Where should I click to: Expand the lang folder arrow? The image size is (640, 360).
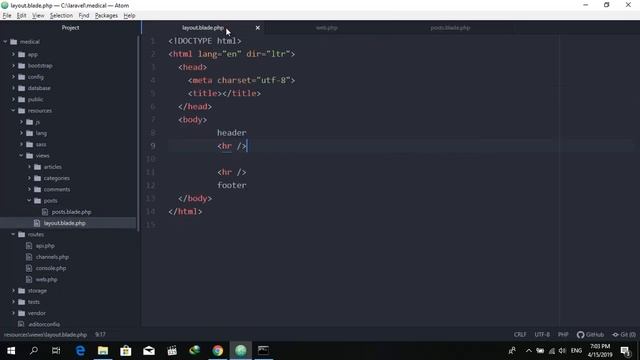tap(21, 133)
